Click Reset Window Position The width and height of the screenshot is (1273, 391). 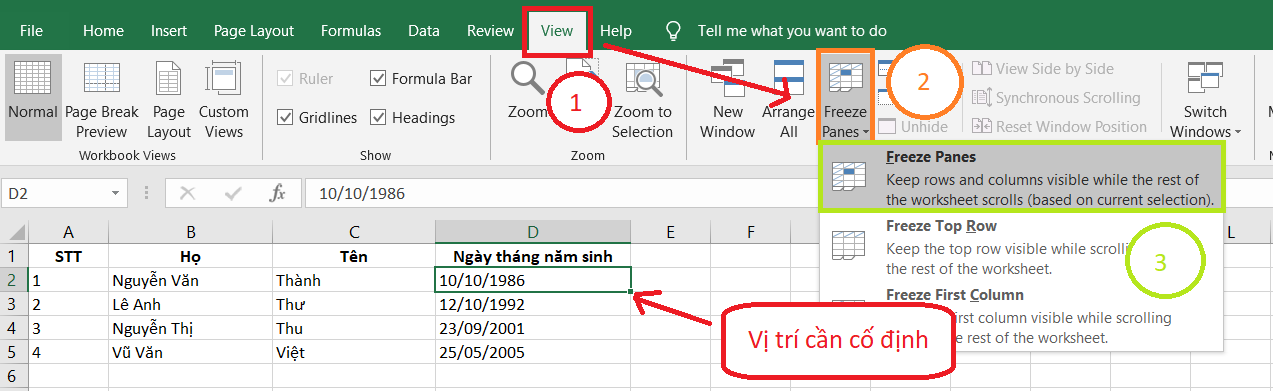(1059, 127)
